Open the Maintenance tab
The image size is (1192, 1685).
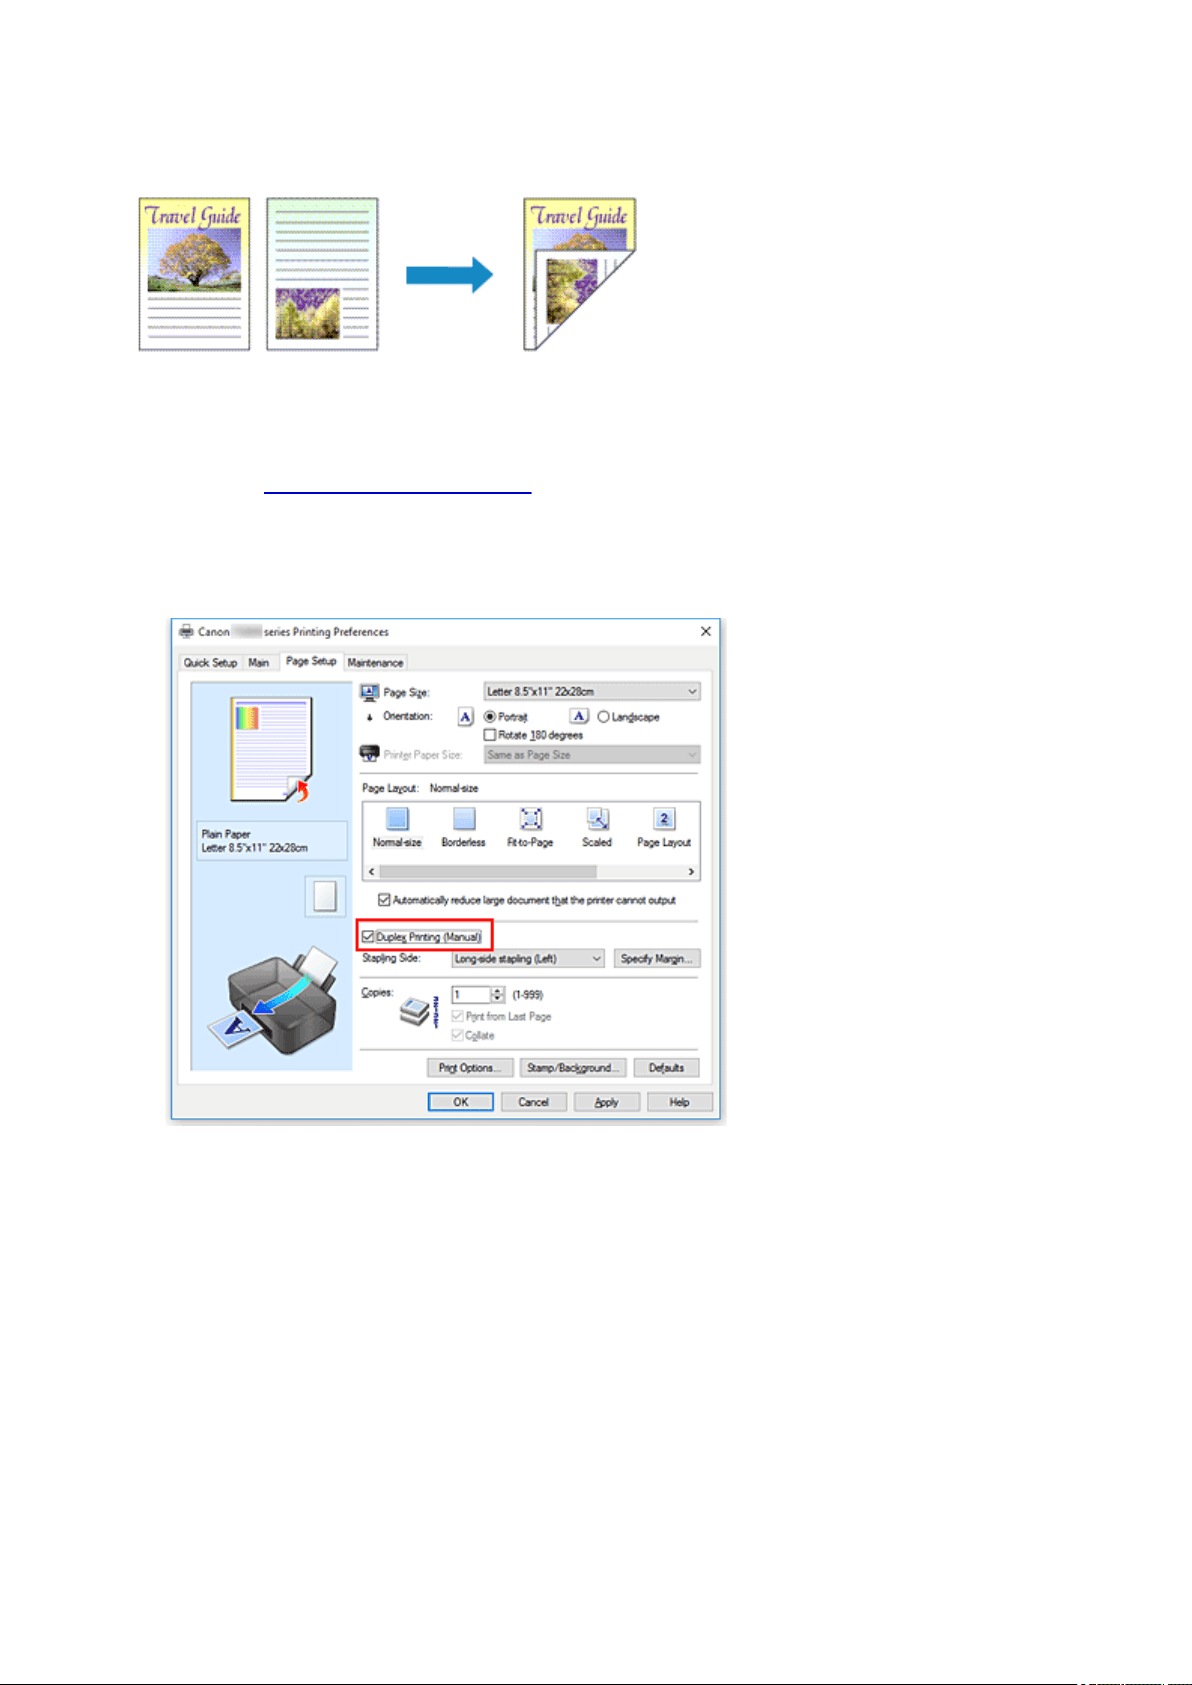point(376,663)
